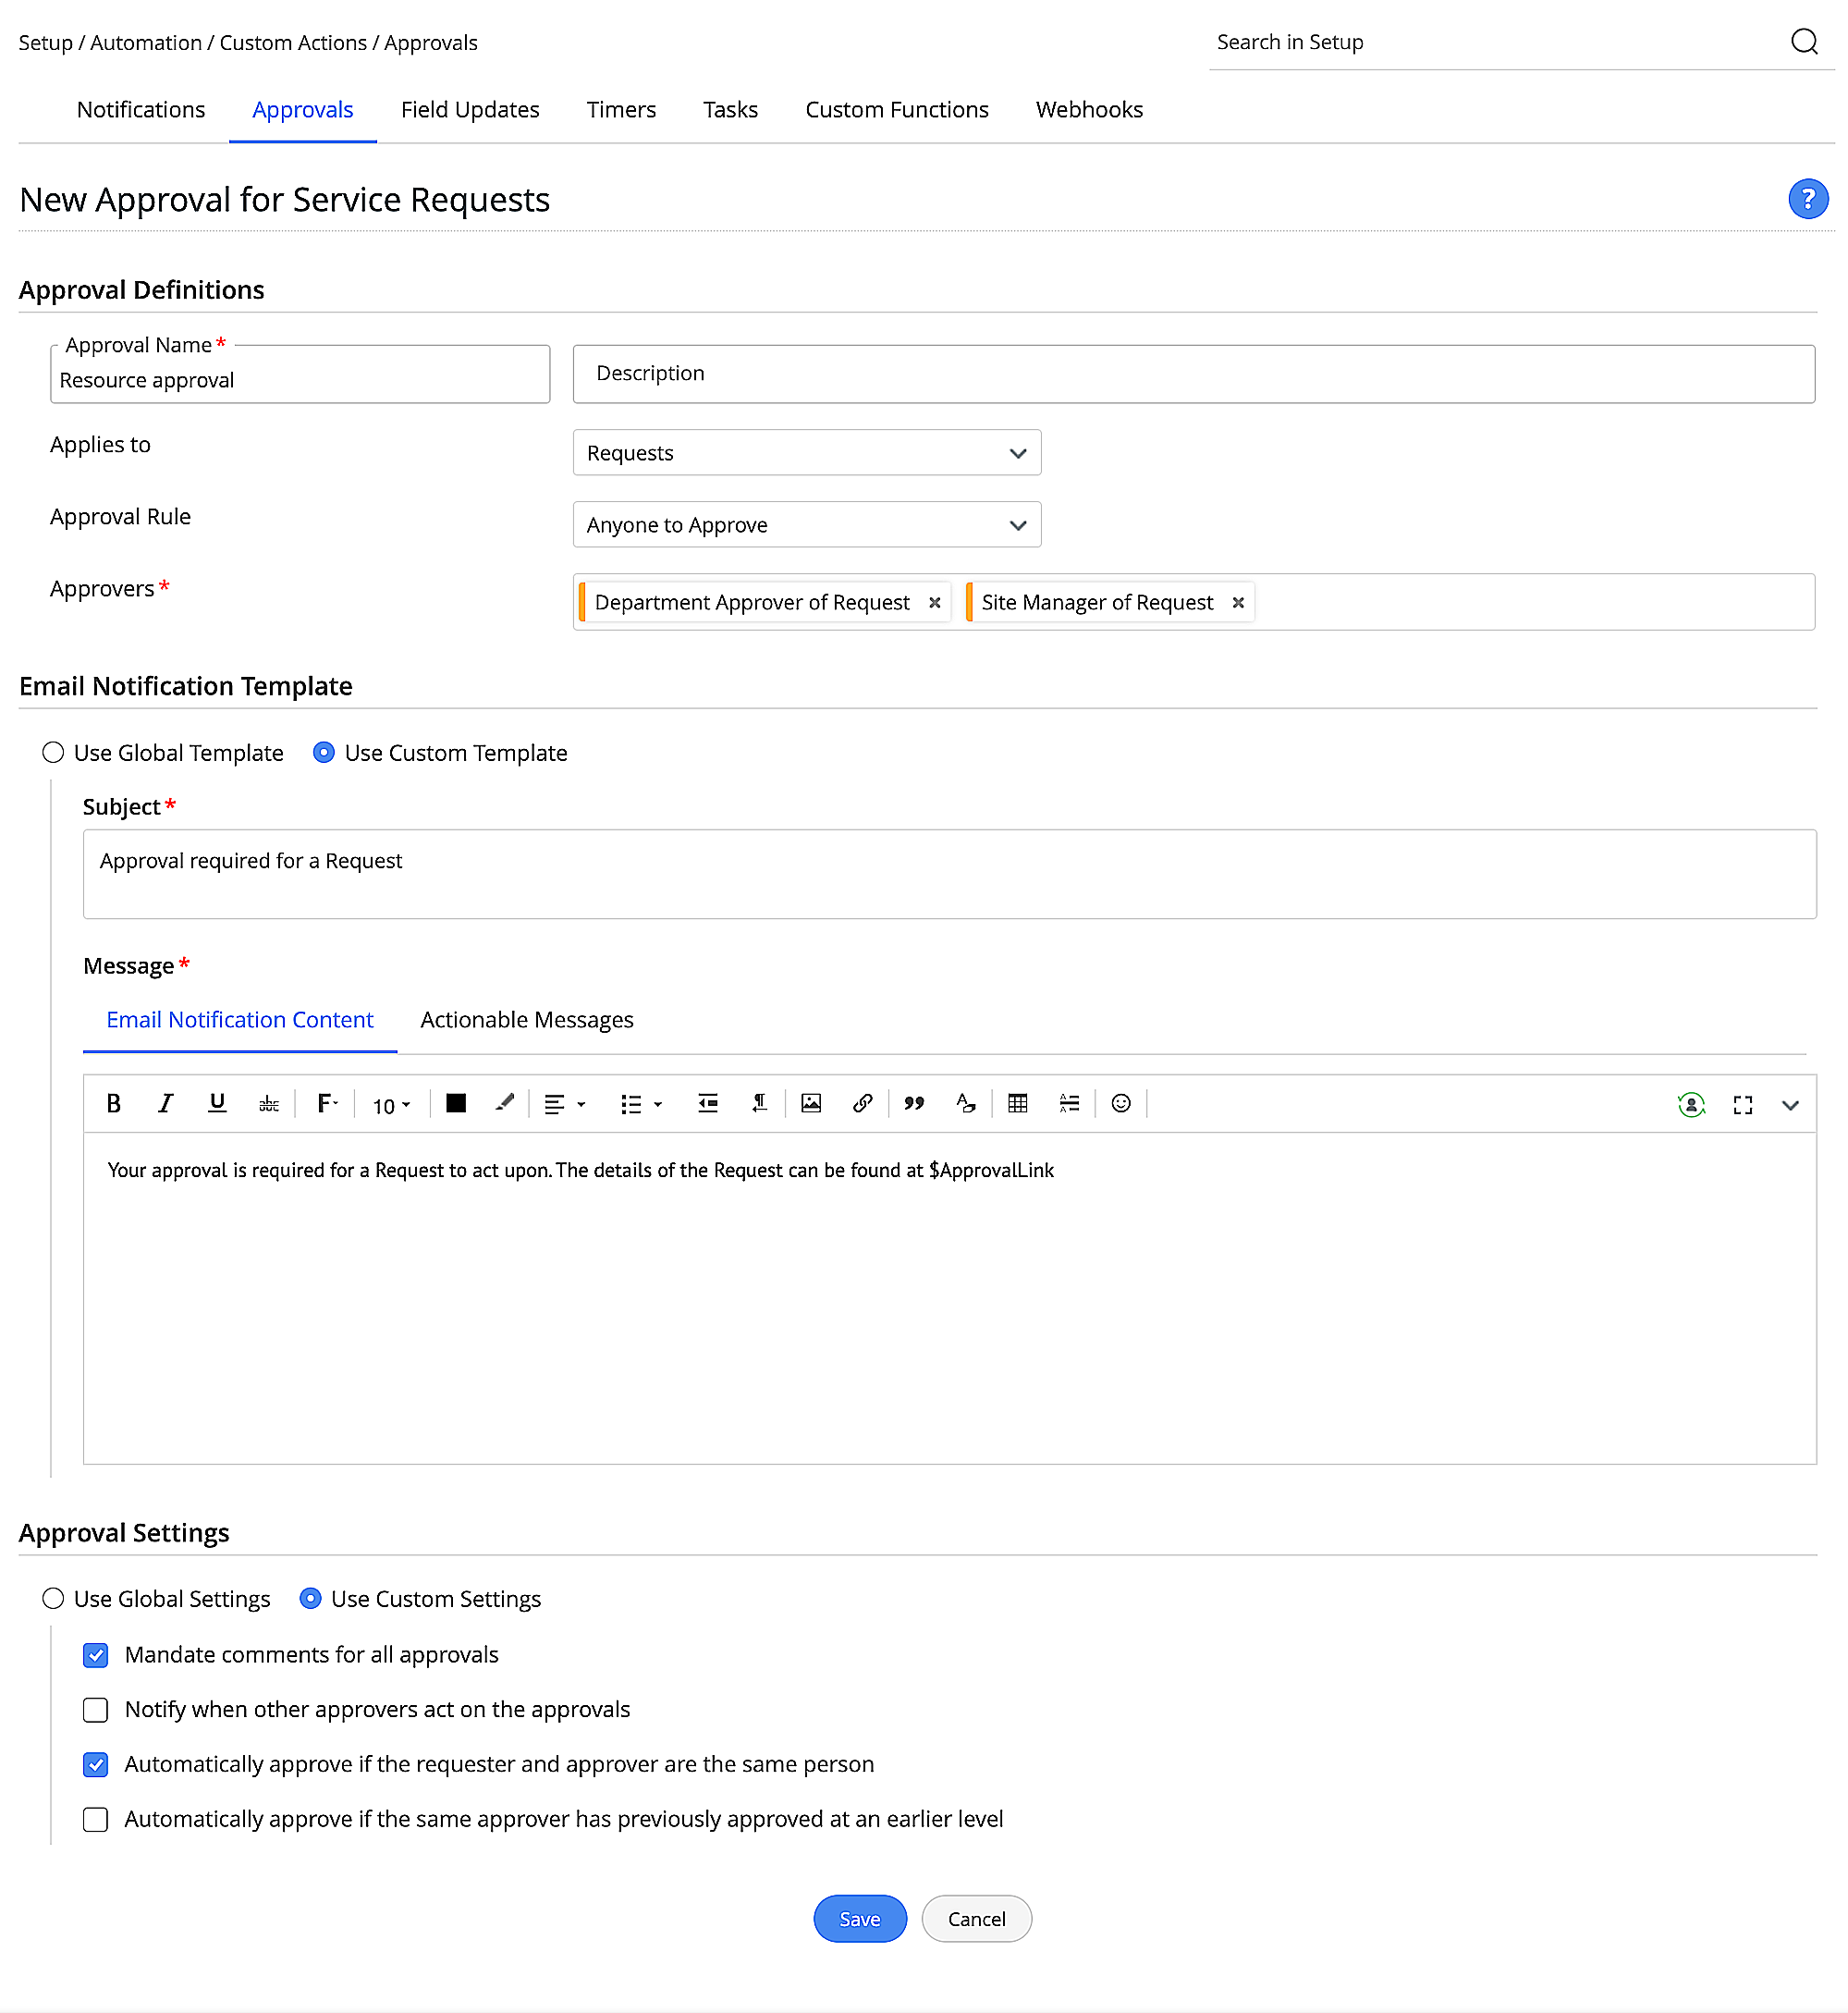Select the Use Global Template radio button
The image size is (1848, 2013).
pyautogui.click(x=53, y=753)
